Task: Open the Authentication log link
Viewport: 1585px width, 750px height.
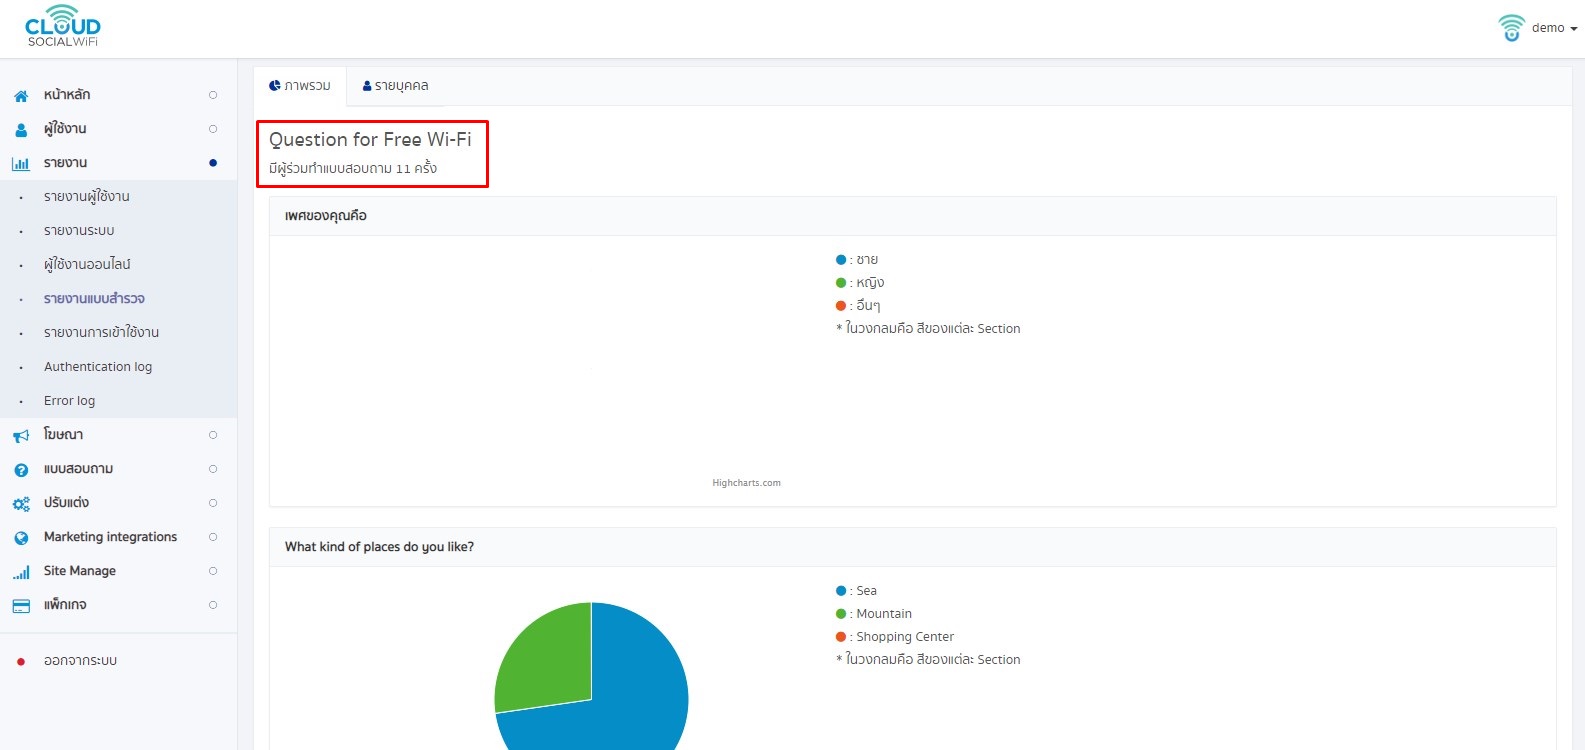Action: [98, 367]
